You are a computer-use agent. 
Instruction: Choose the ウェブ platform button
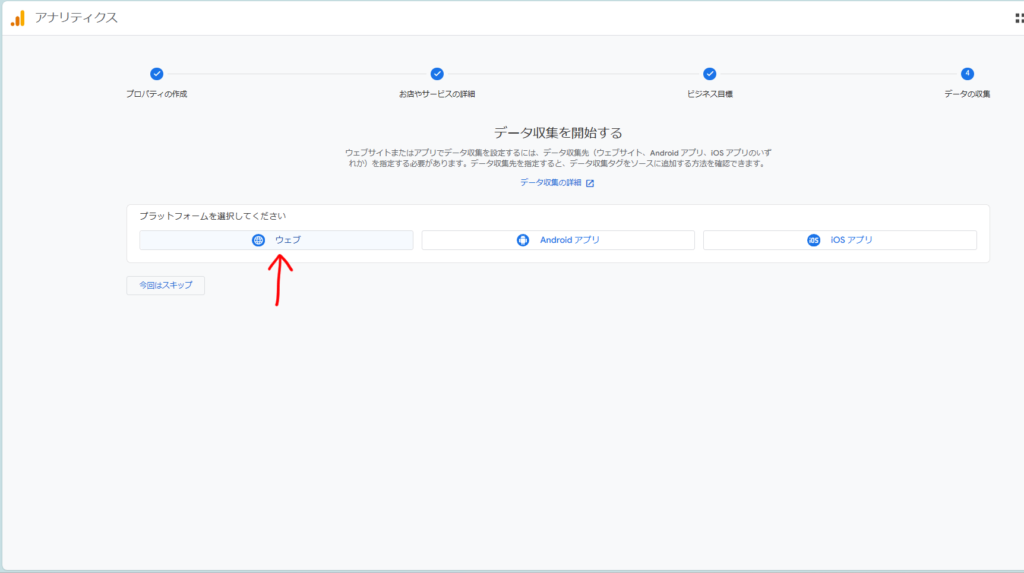coord(276,240)
